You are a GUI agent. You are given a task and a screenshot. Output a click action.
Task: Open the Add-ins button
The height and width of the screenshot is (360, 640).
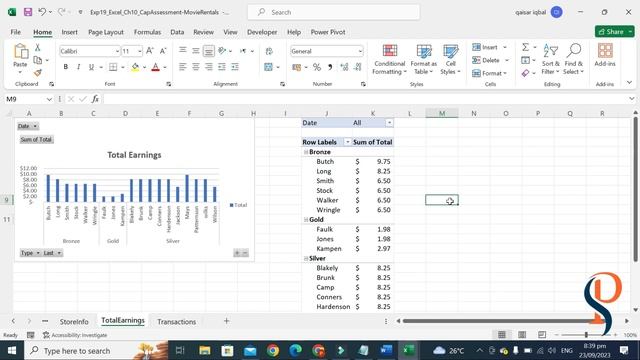click(604, 56)
